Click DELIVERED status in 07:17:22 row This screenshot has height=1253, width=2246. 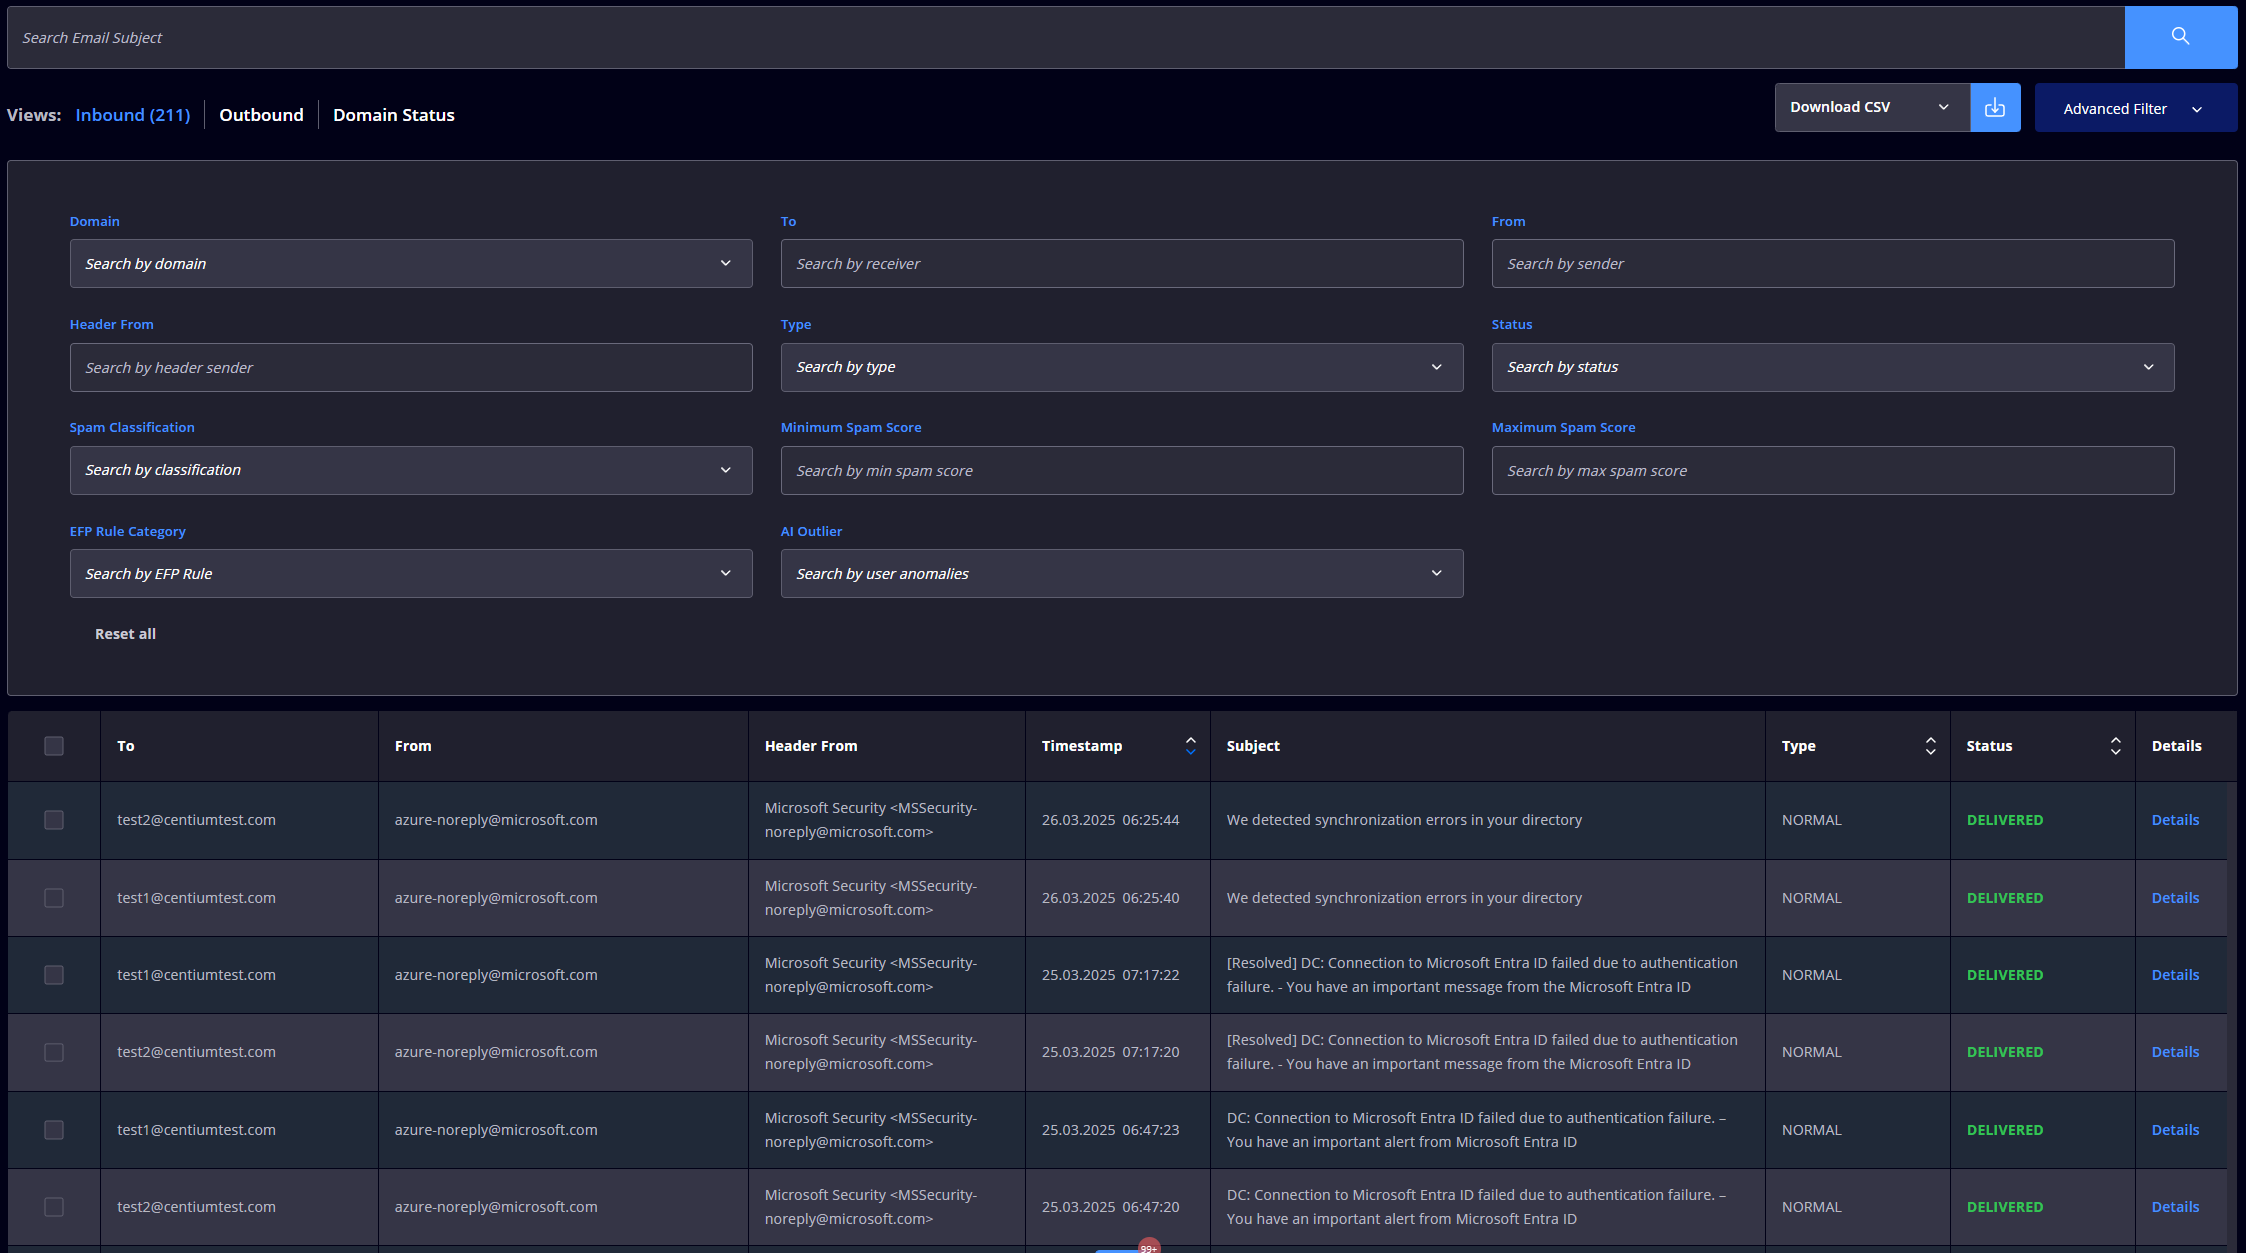pyautogui.click(x=2005, y=975)
